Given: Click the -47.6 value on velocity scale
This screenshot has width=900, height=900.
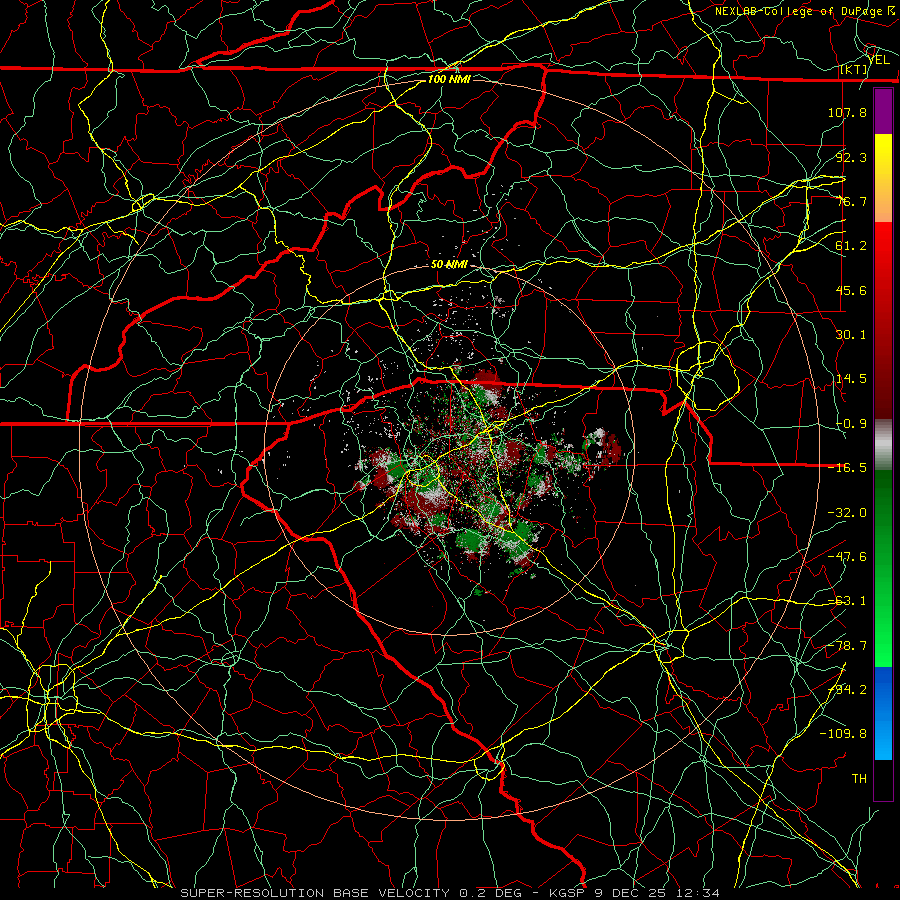Looking at the screenshot, I should 847,557.
